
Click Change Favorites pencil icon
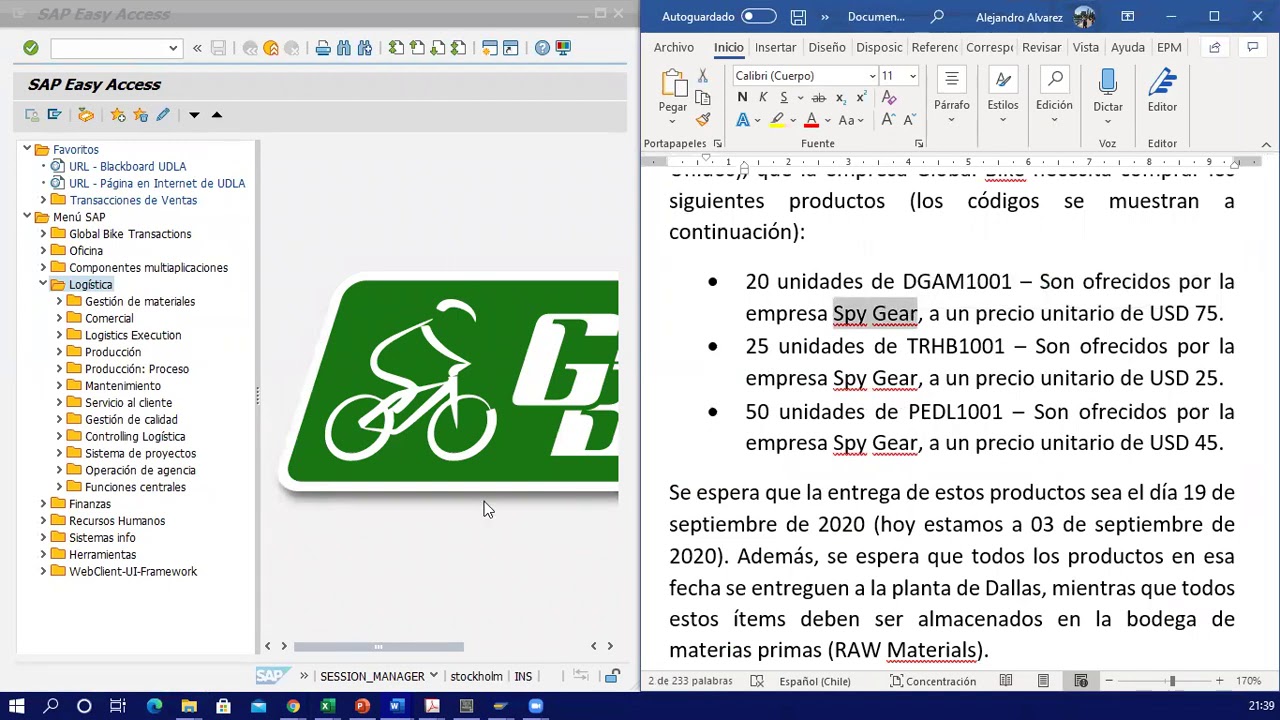coord(163,115)
